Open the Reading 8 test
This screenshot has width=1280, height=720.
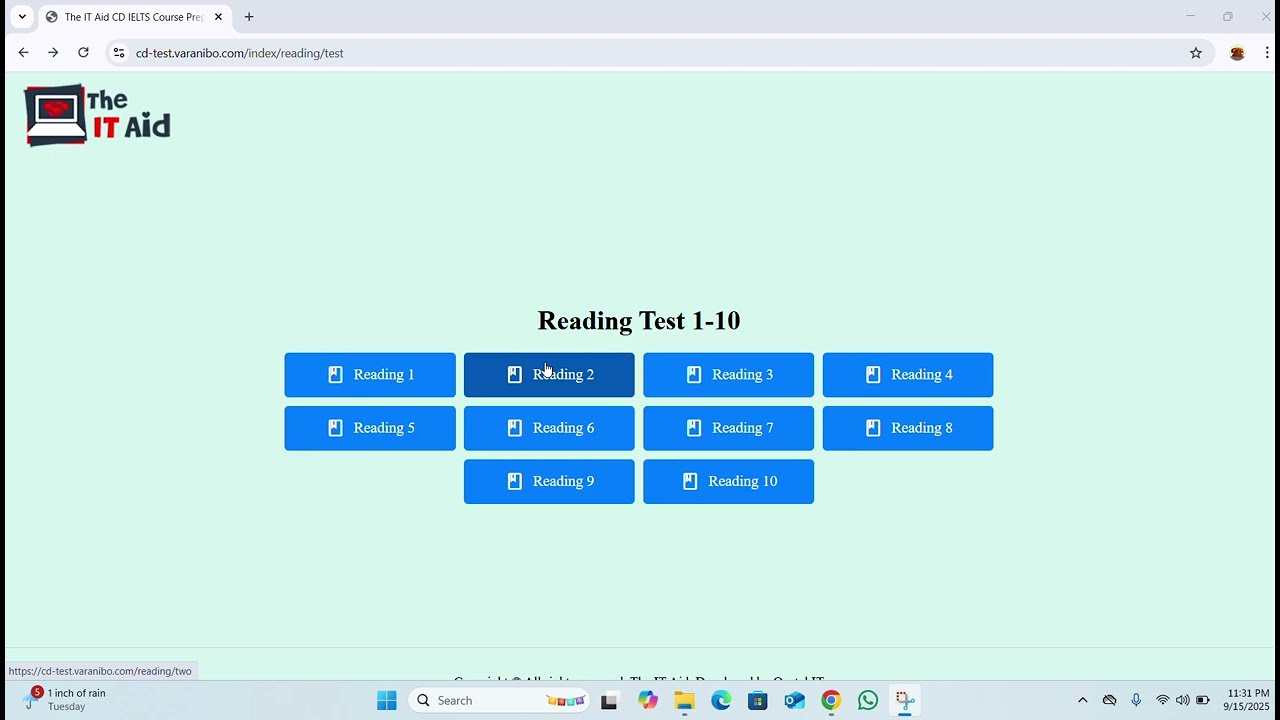coord(908,428)
